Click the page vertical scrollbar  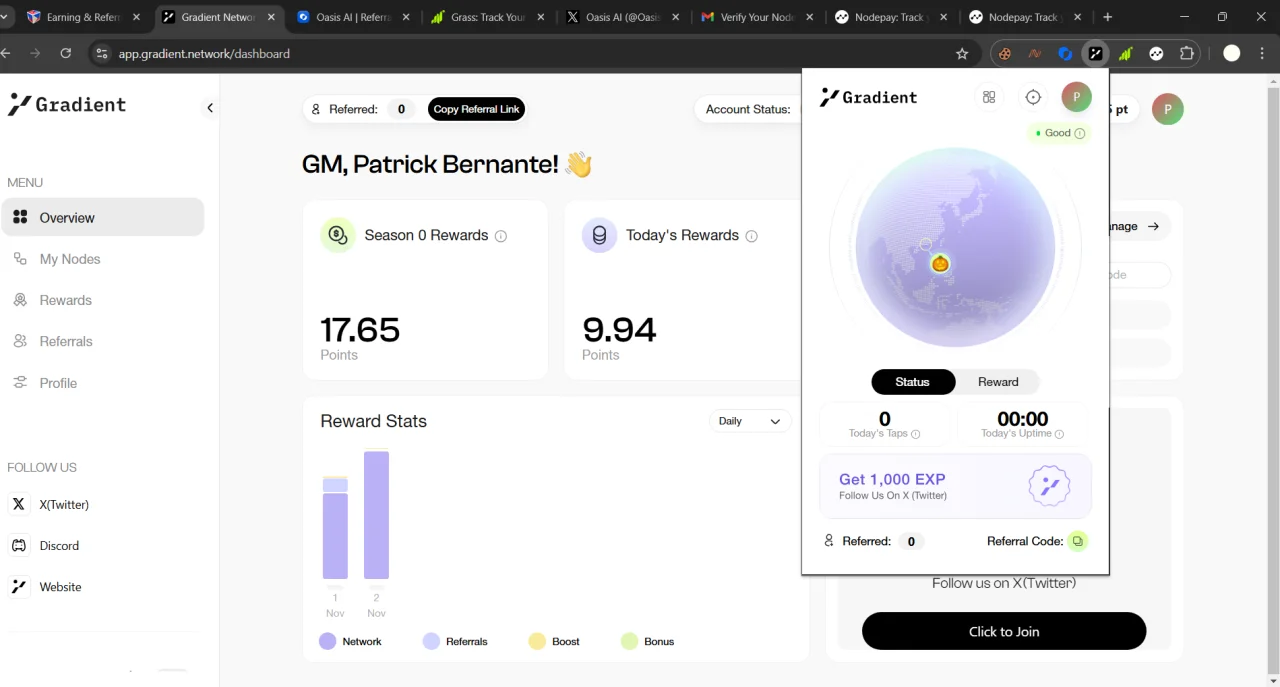[x=1273, y=380]
